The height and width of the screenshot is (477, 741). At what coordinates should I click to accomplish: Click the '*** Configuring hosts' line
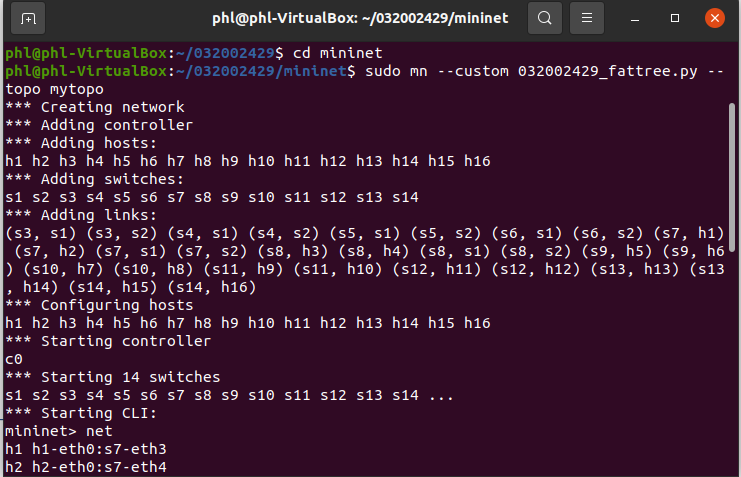coord(99,305)
